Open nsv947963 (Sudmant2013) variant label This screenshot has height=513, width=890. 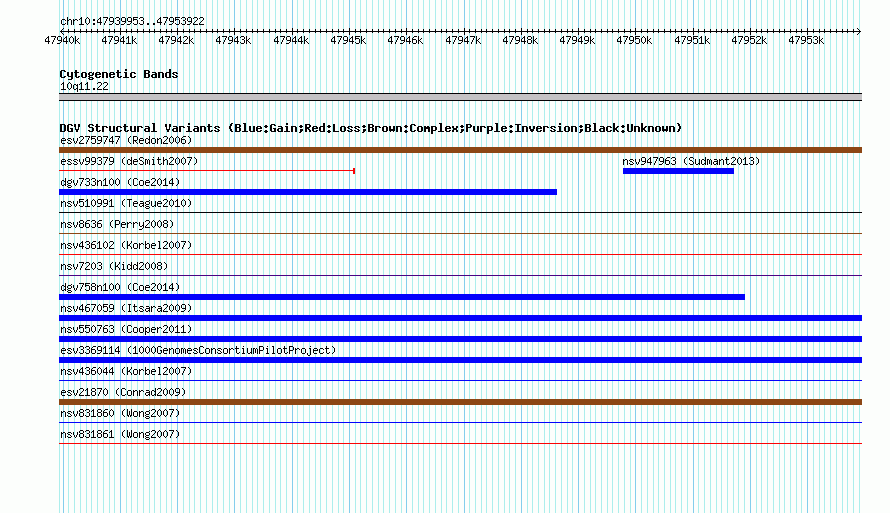(x=691, y=161)
